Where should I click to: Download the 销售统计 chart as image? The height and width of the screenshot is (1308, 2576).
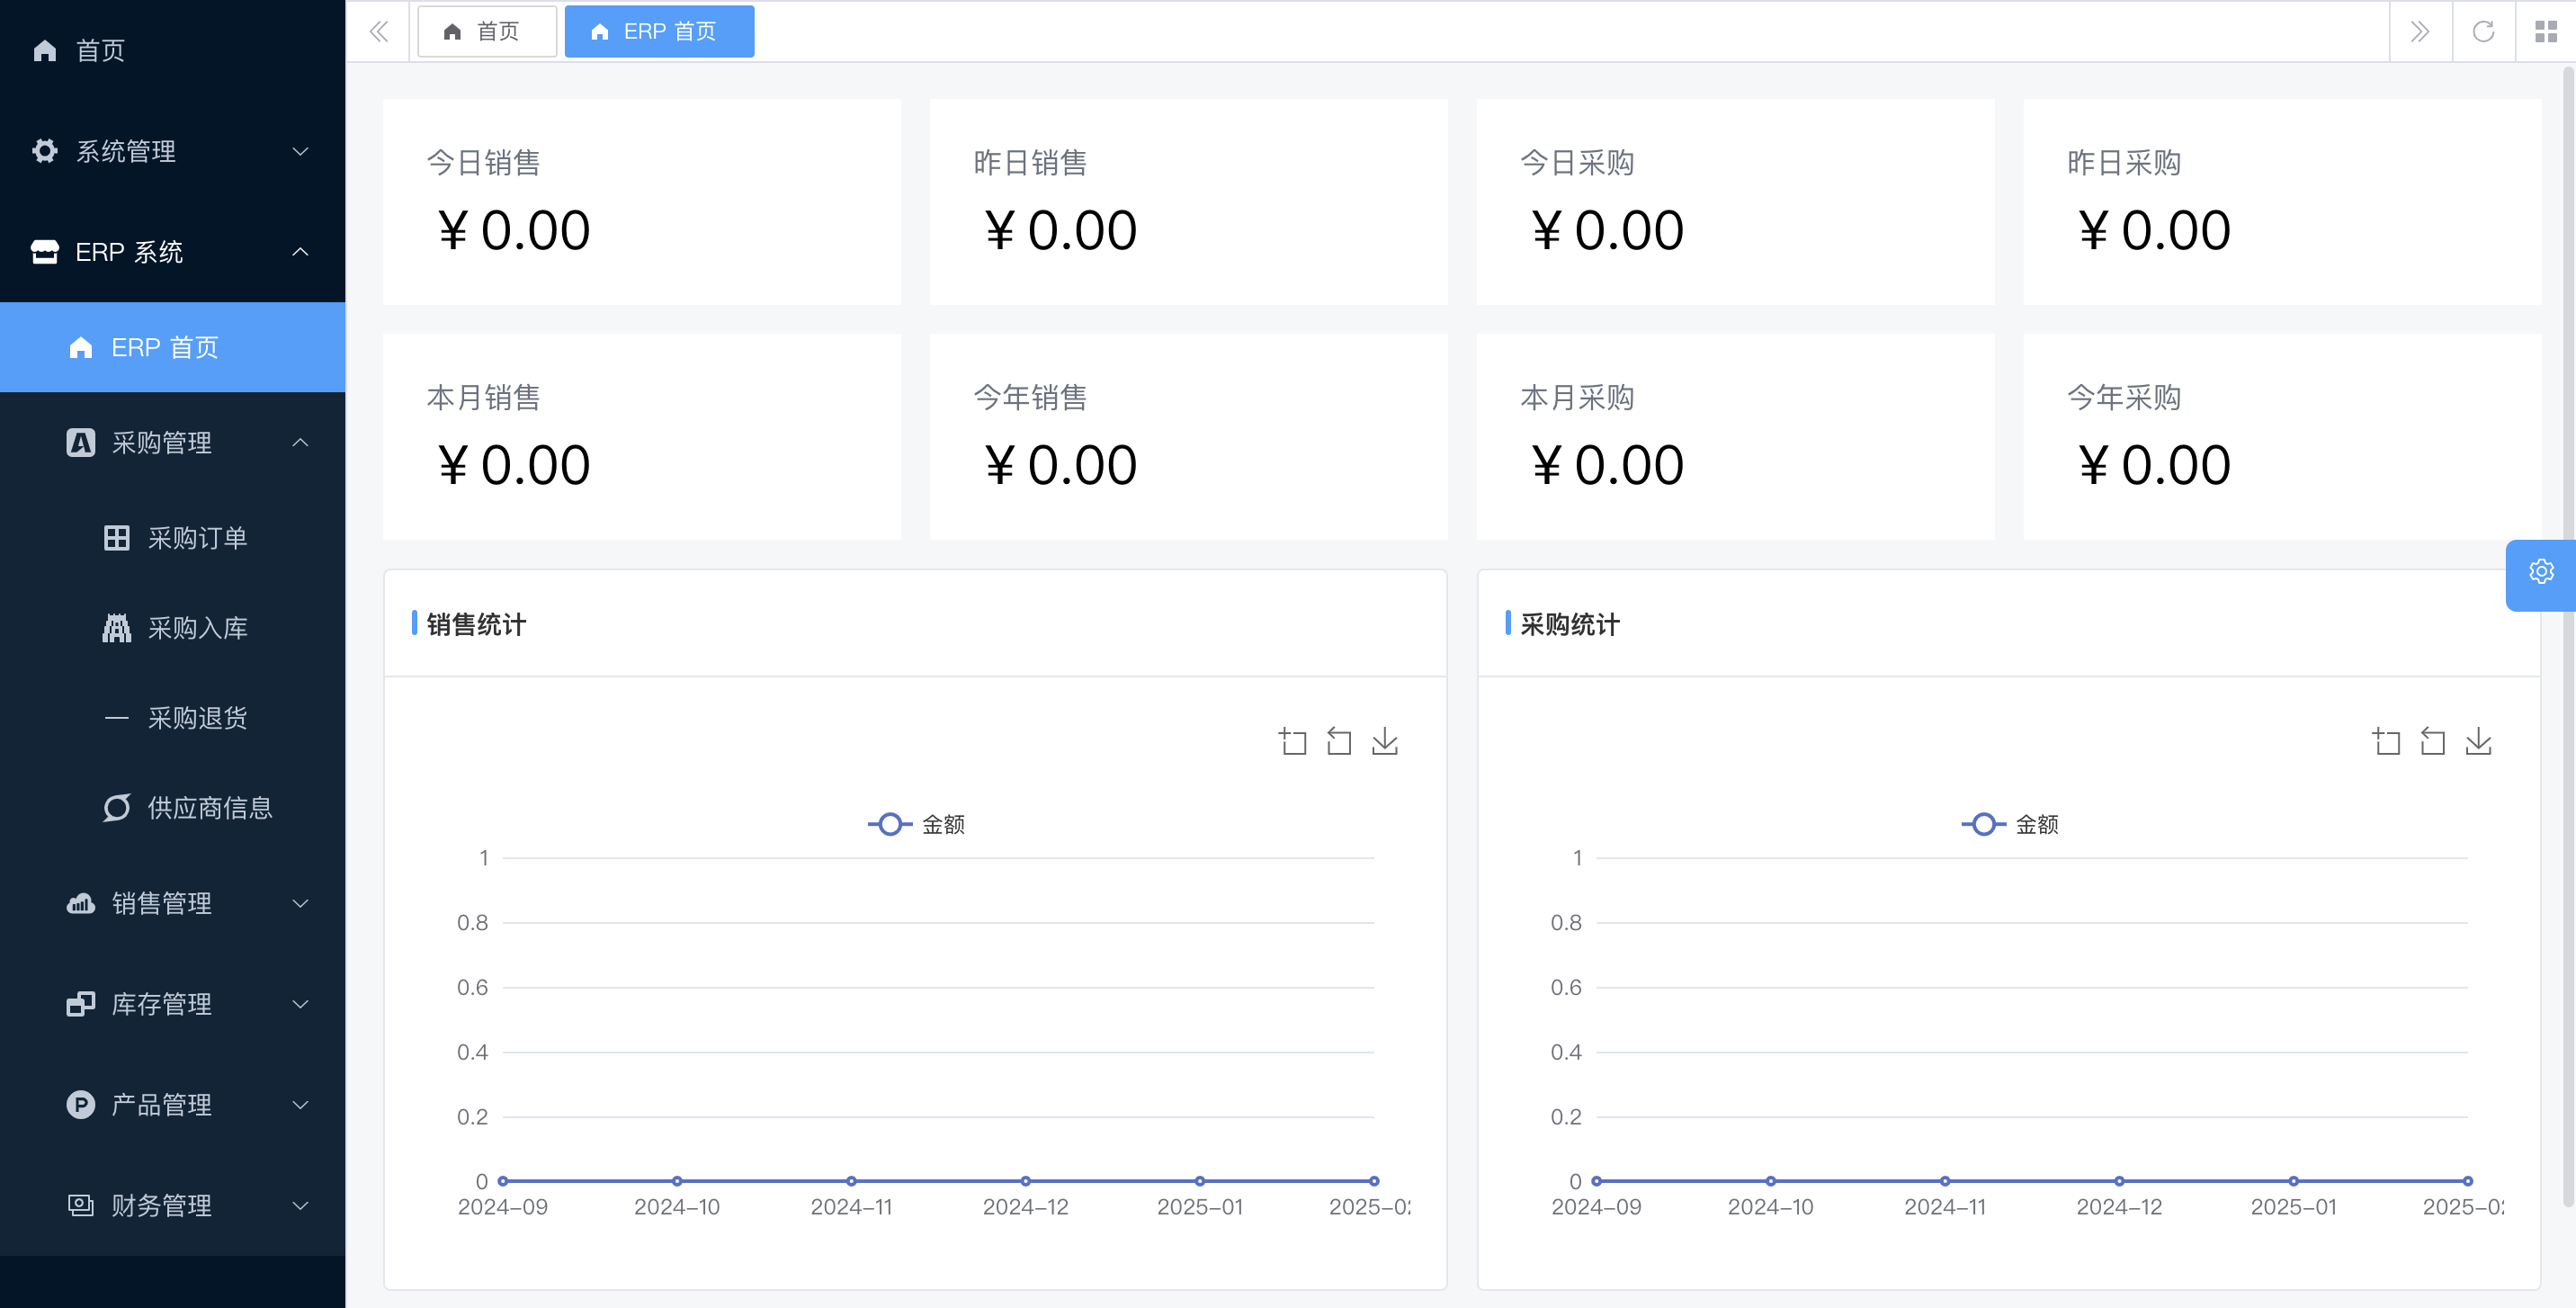pos(1385,741)
